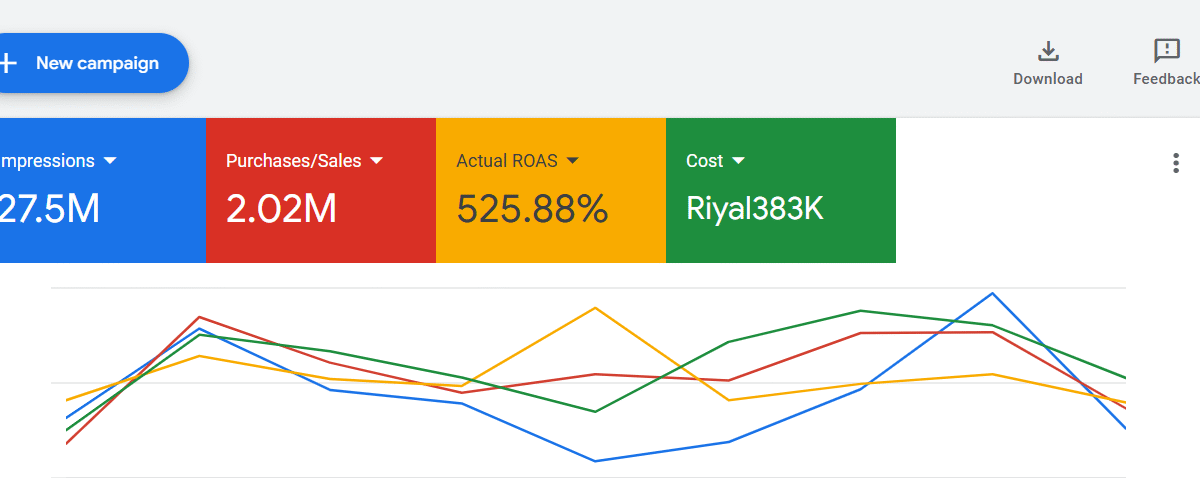Click the plus icon on New campaign
This screenshot has height=478, width=1200.
[8, 63]
